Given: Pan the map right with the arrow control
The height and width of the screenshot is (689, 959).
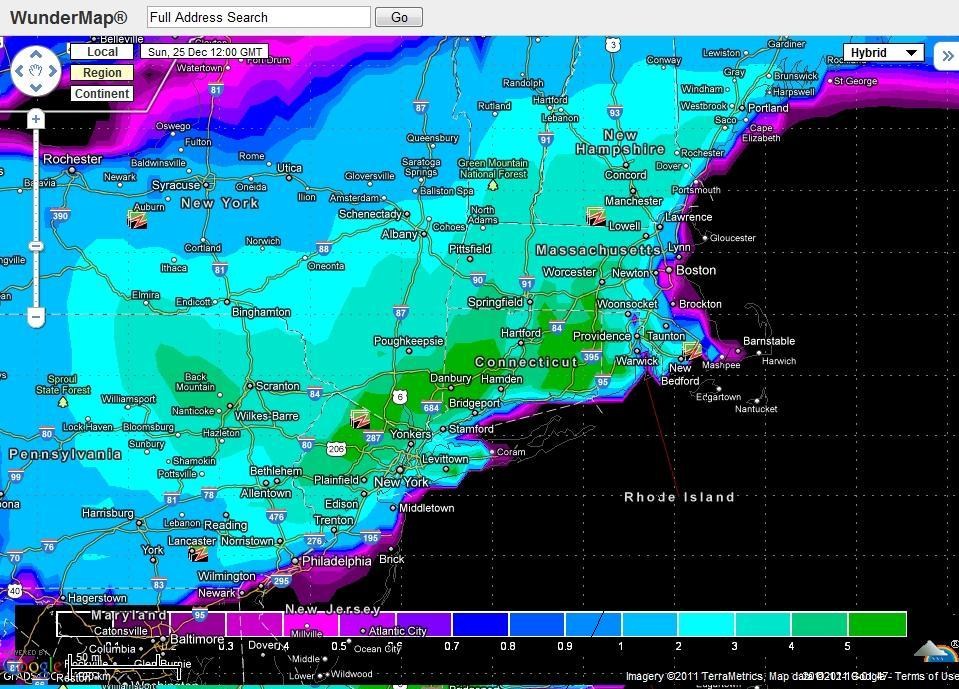Looking at the screenshot, I should tap(53, 71).
